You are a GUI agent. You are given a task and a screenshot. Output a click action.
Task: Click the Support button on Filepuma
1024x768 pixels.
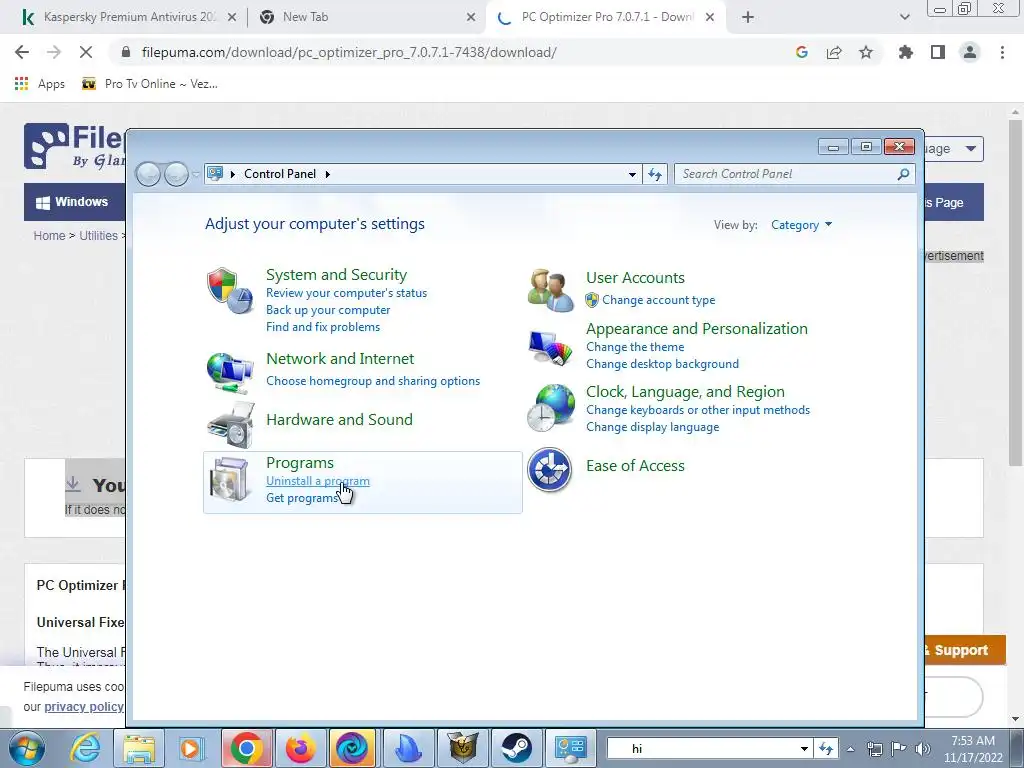click(x=964, y=650)
